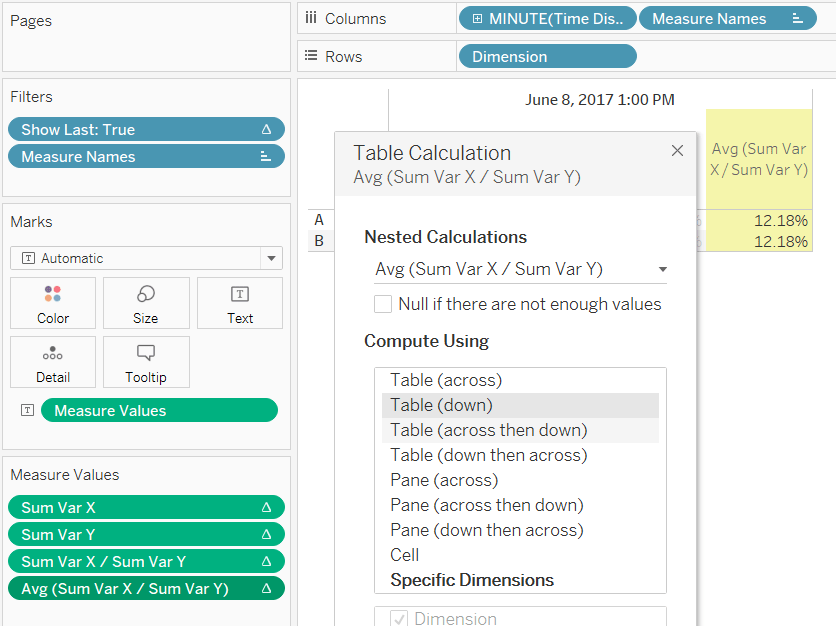The height and width of the screenshot is (626, 836).
Task: Open the Automatic mark type dropdown
Action: (x=269, y=258)
